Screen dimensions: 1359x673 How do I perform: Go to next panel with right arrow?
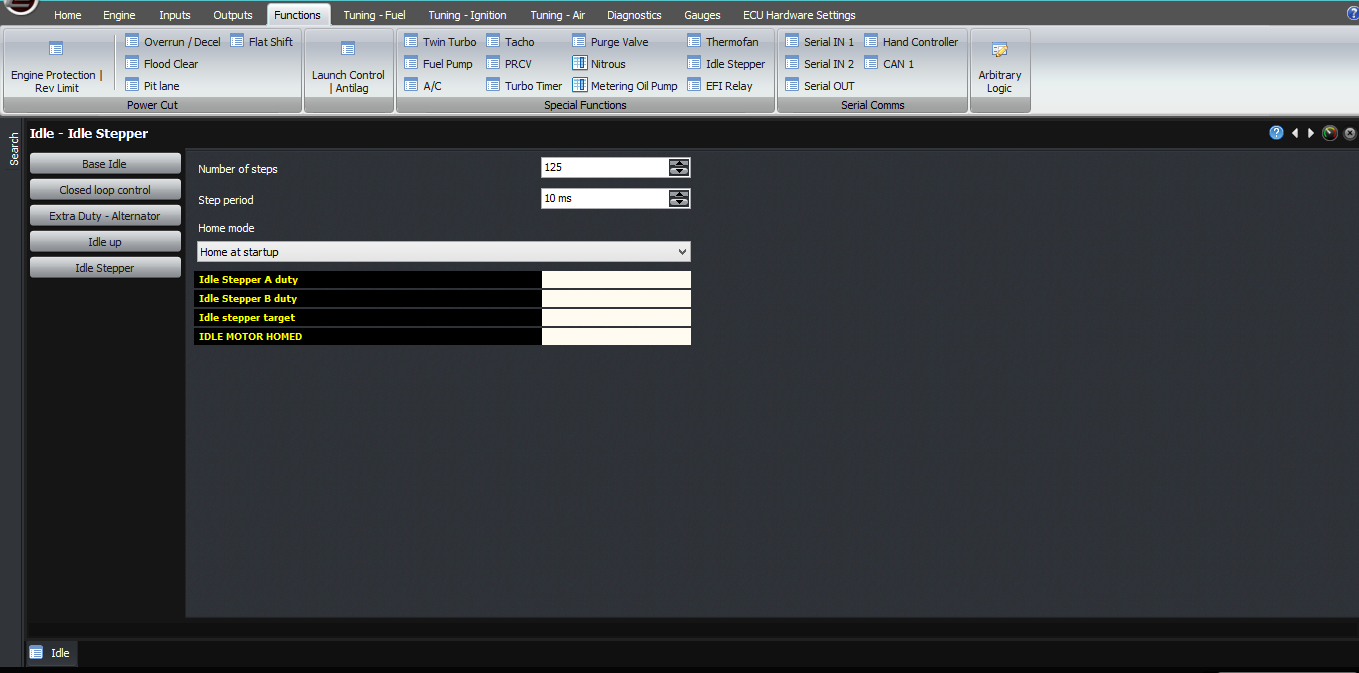tap(1311, 133)
